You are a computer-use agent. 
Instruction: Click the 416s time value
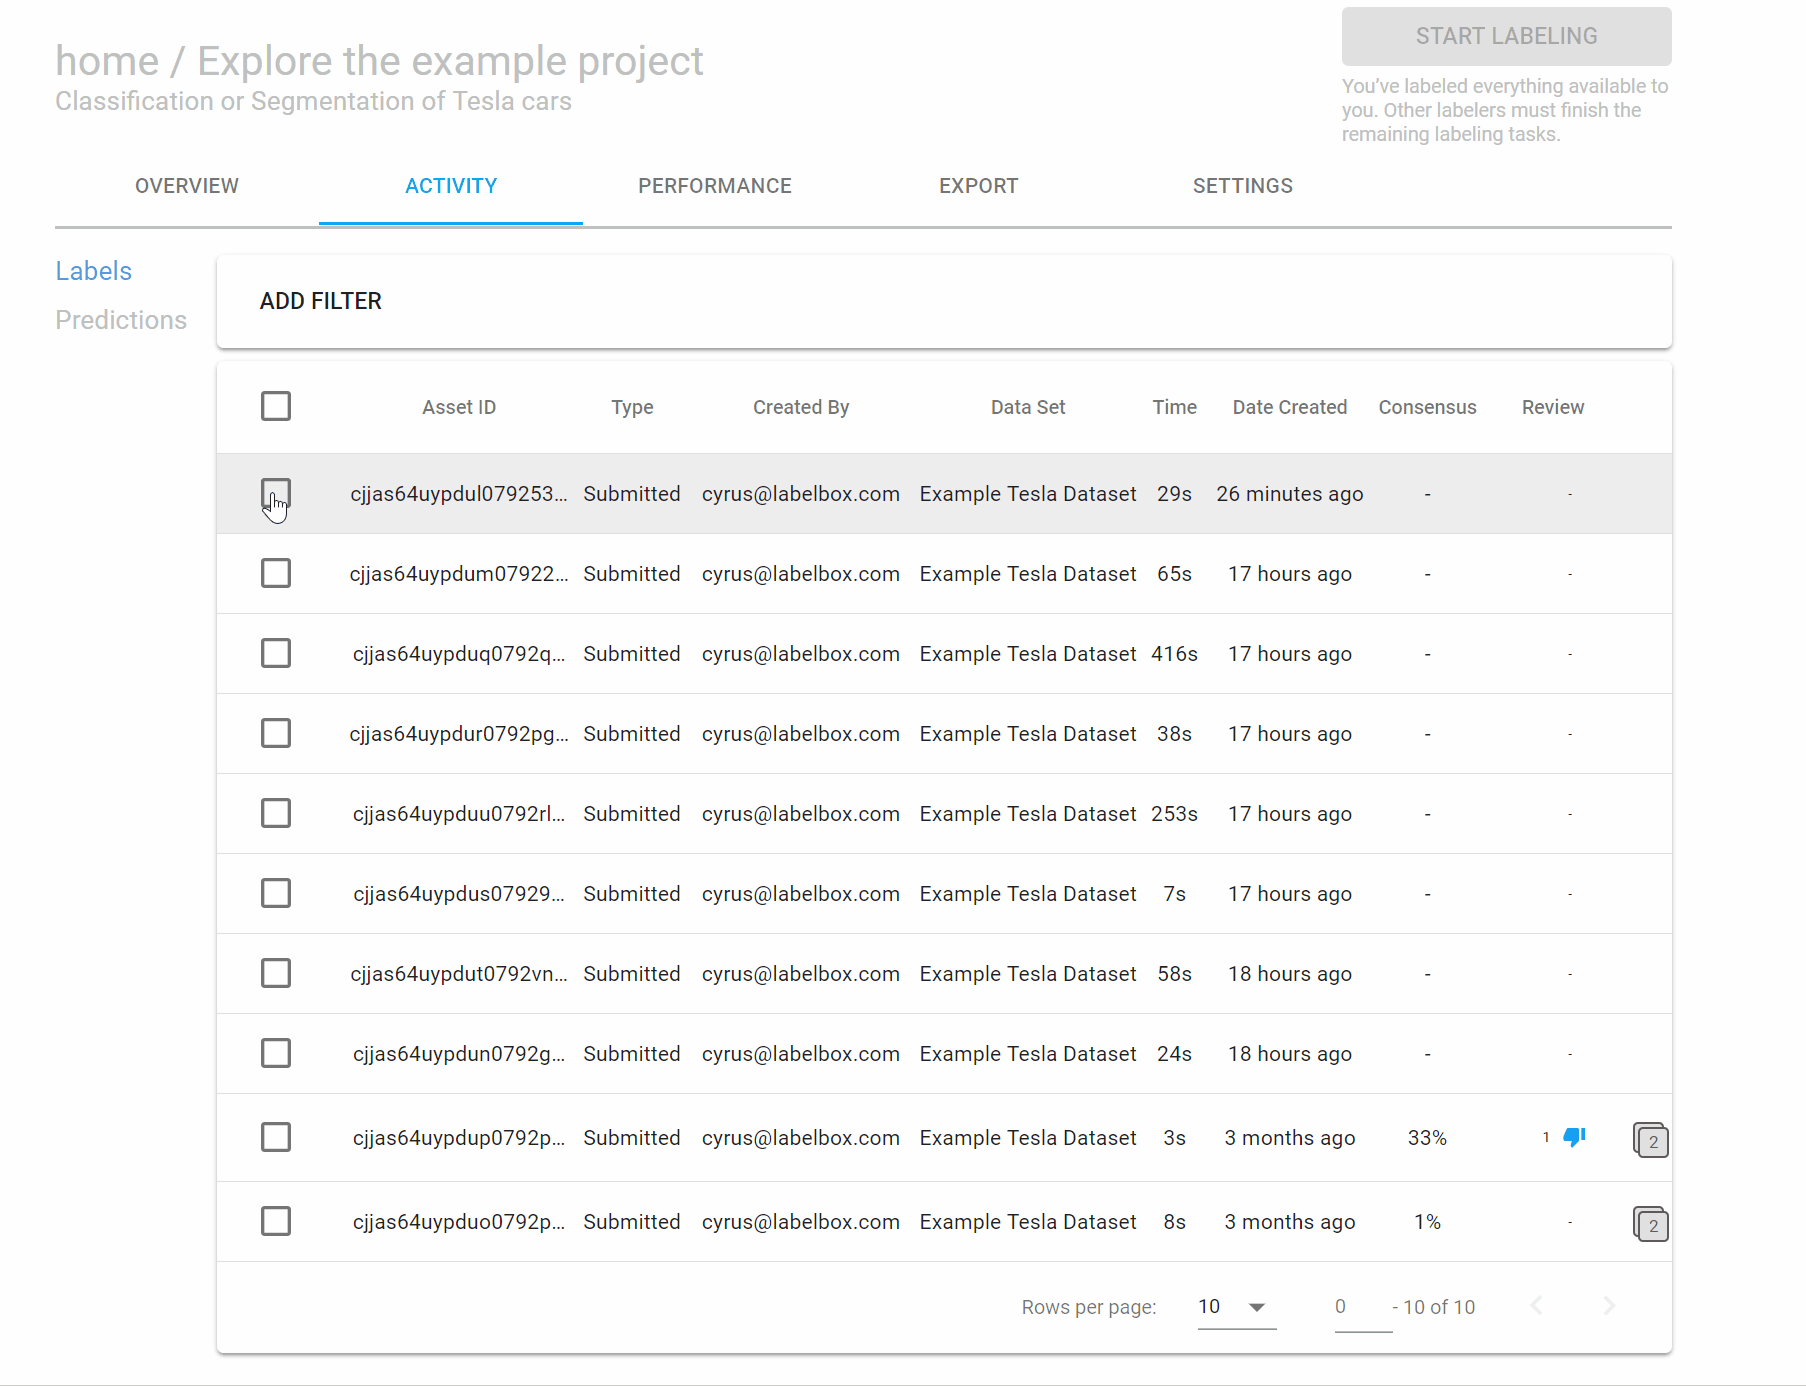1174,654
